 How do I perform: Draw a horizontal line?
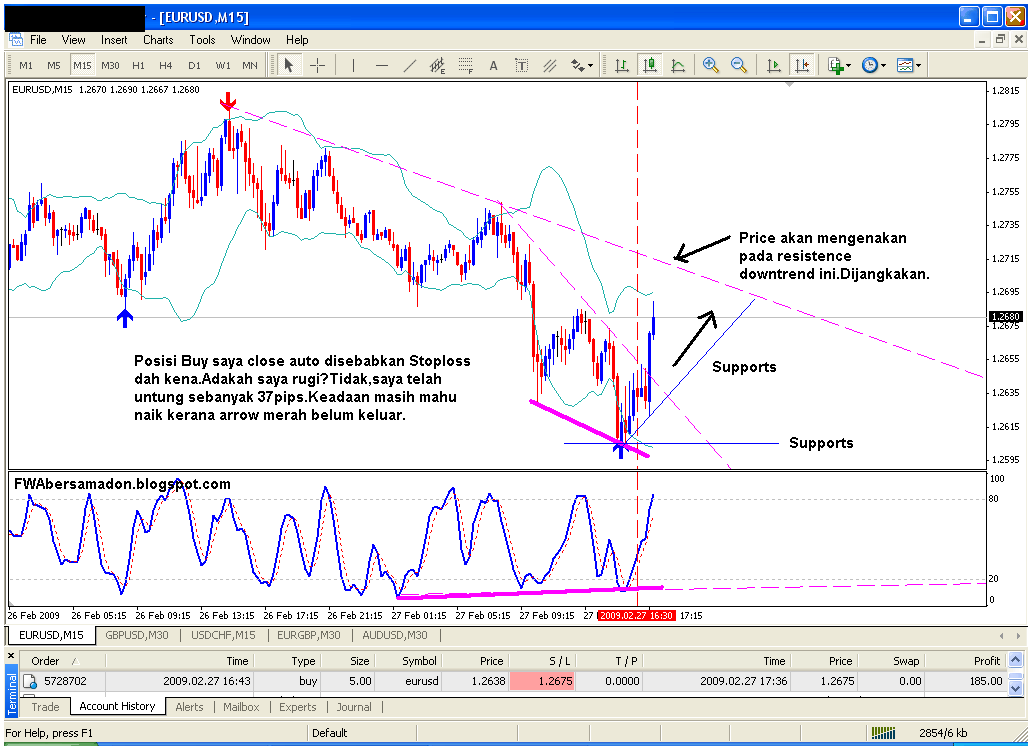[382, 65]
